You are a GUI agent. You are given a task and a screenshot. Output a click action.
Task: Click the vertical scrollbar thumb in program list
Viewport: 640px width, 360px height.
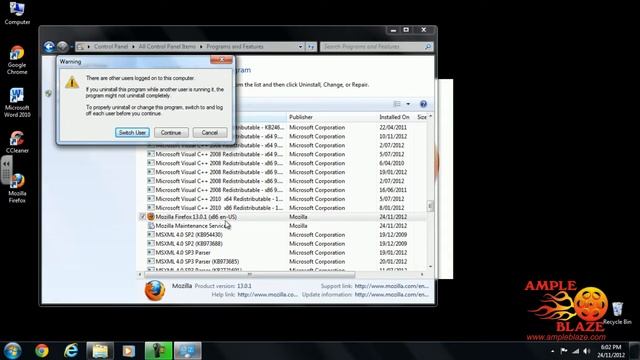pos(430,205)
